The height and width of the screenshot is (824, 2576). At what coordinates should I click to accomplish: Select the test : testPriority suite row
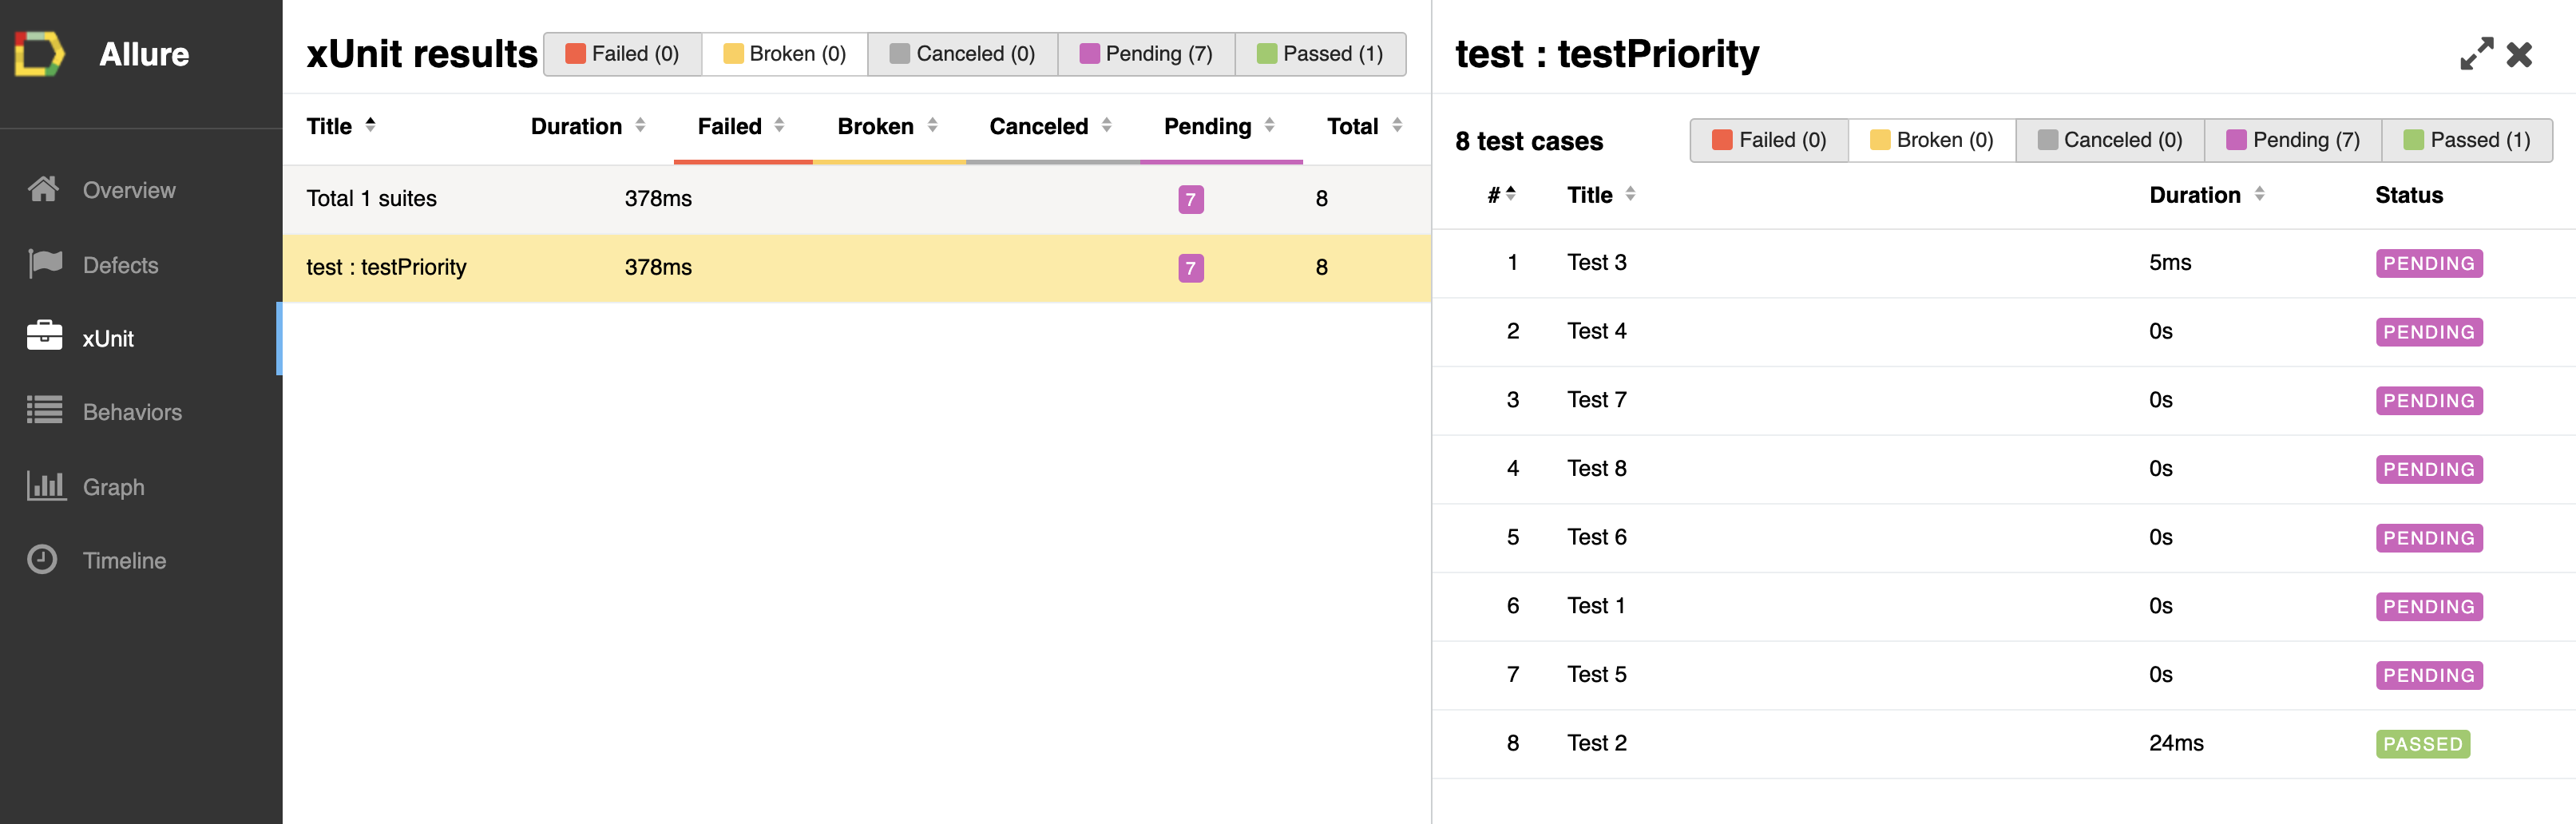(x=386, y=267)
